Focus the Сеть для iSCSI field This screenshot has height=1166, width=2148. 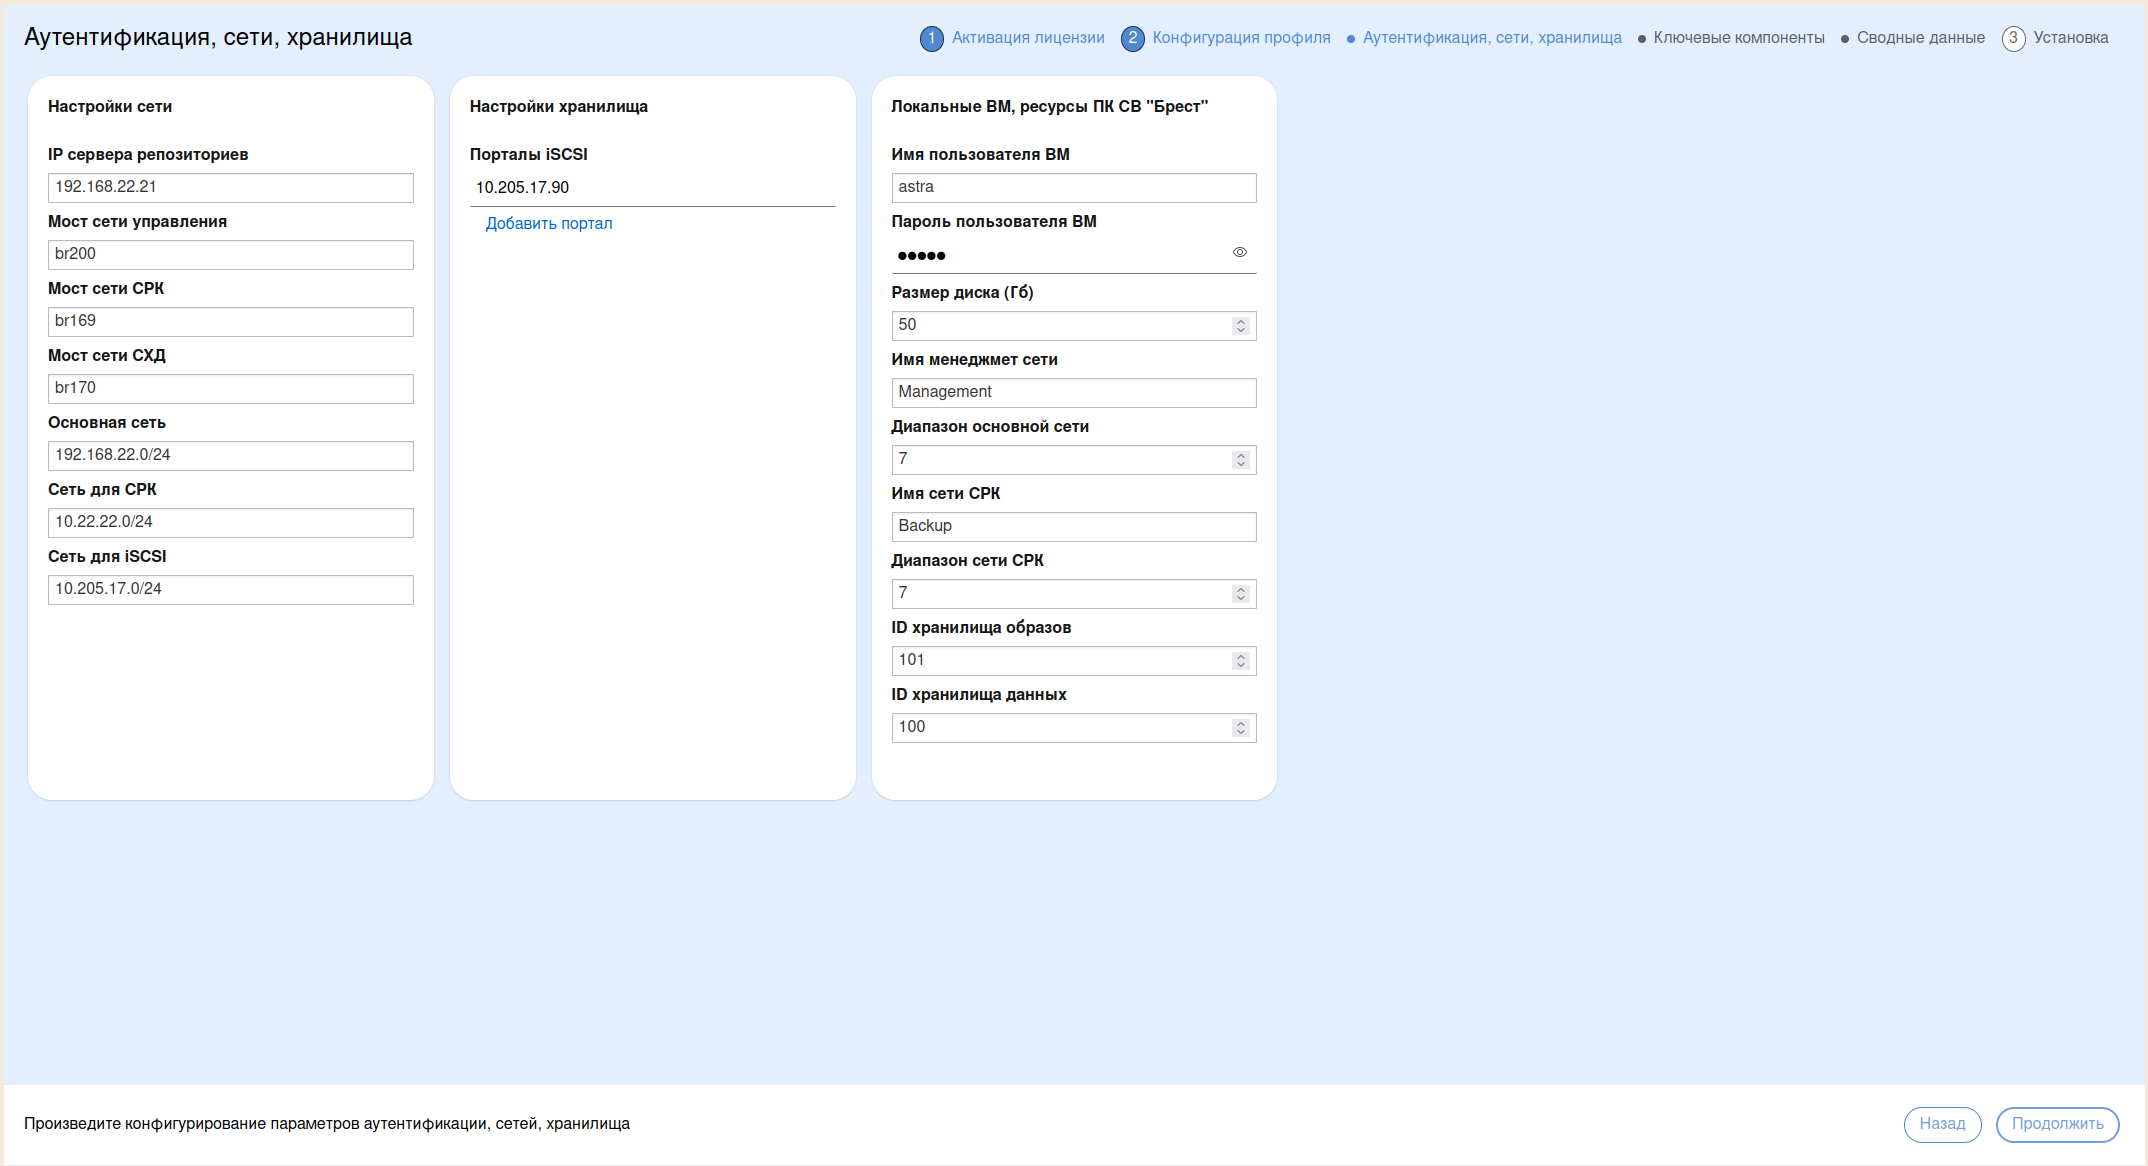[231, 589]
